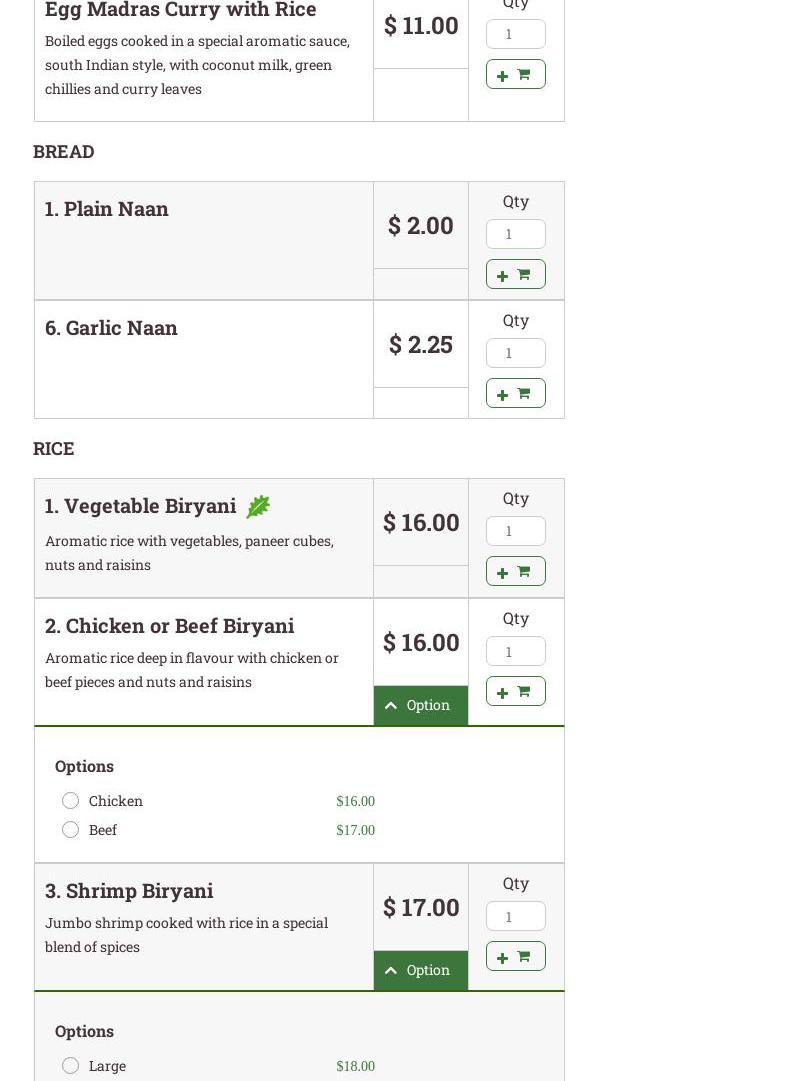785x1081 pixels.
Task: Collapse the Shrimp Biryani Option panel
Action: pyautogui.click(x=420, y=970)
